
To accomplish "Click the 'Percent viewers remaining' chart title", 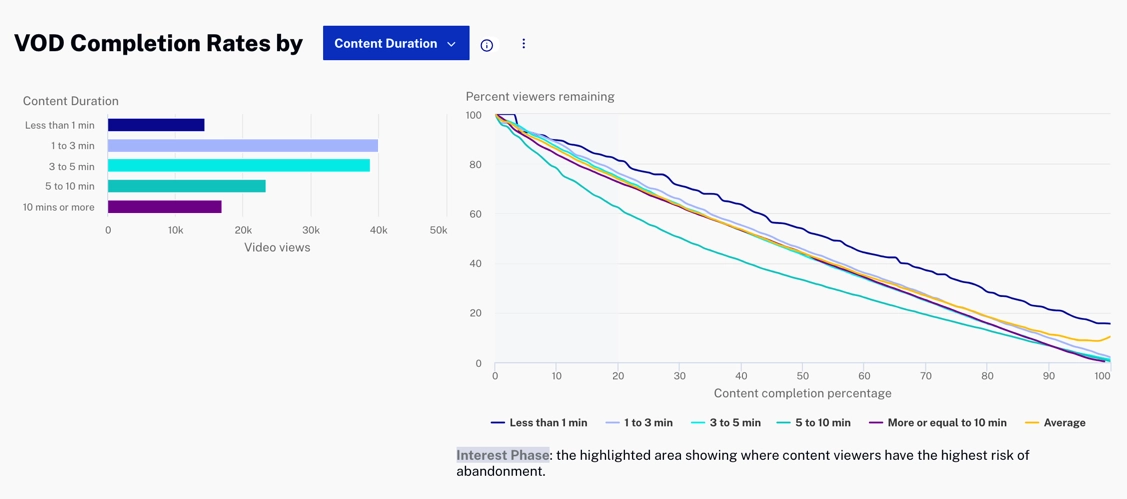I will pos(540,97).
